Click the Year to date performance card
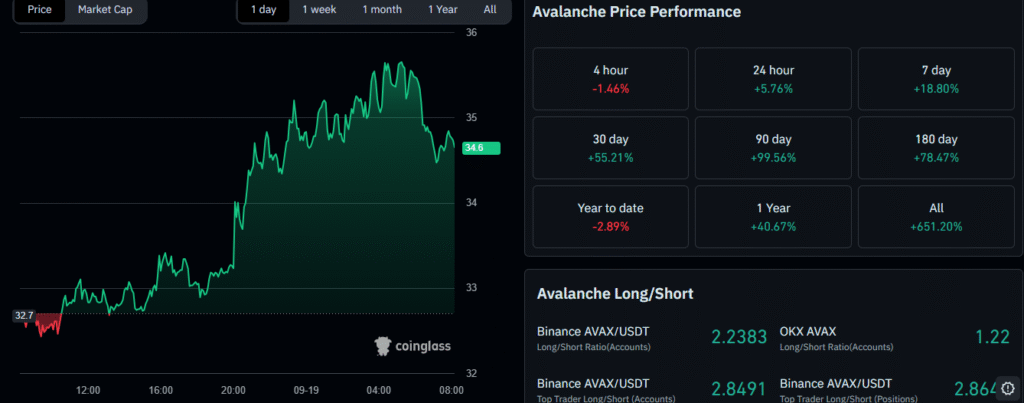Screen dimensions: 1024x403 tap(611, 217)
